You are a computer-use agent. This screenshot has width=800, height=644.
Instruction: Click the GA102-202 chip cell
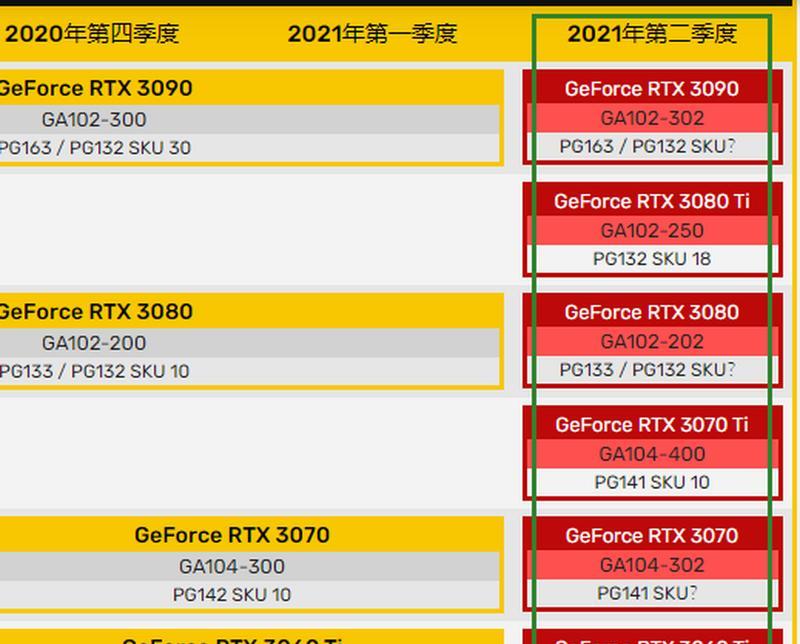click(x=652, y=342)
